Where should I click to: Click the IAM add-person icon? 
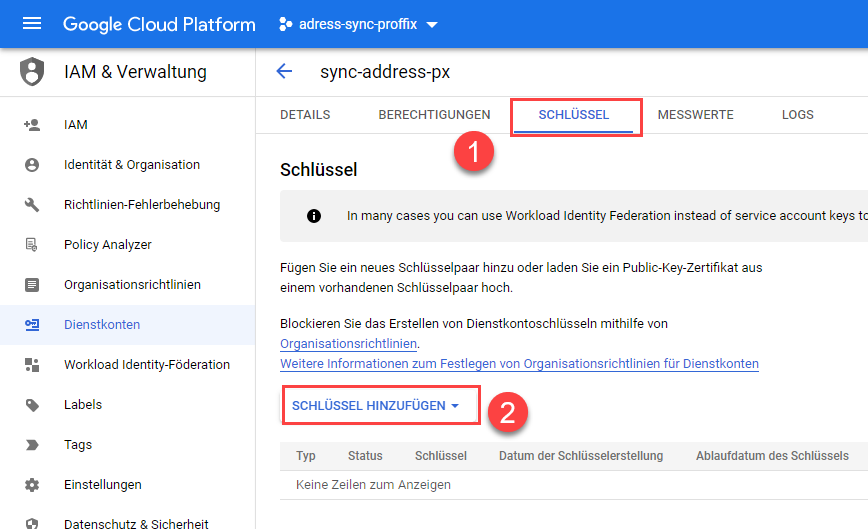point(32,125)
